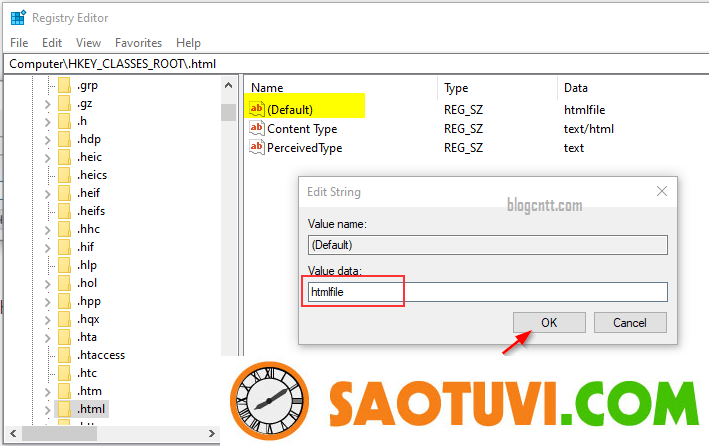Select the .hhc folder icon
The height and width of the screenshot is (446, 709).
point(64,229)
